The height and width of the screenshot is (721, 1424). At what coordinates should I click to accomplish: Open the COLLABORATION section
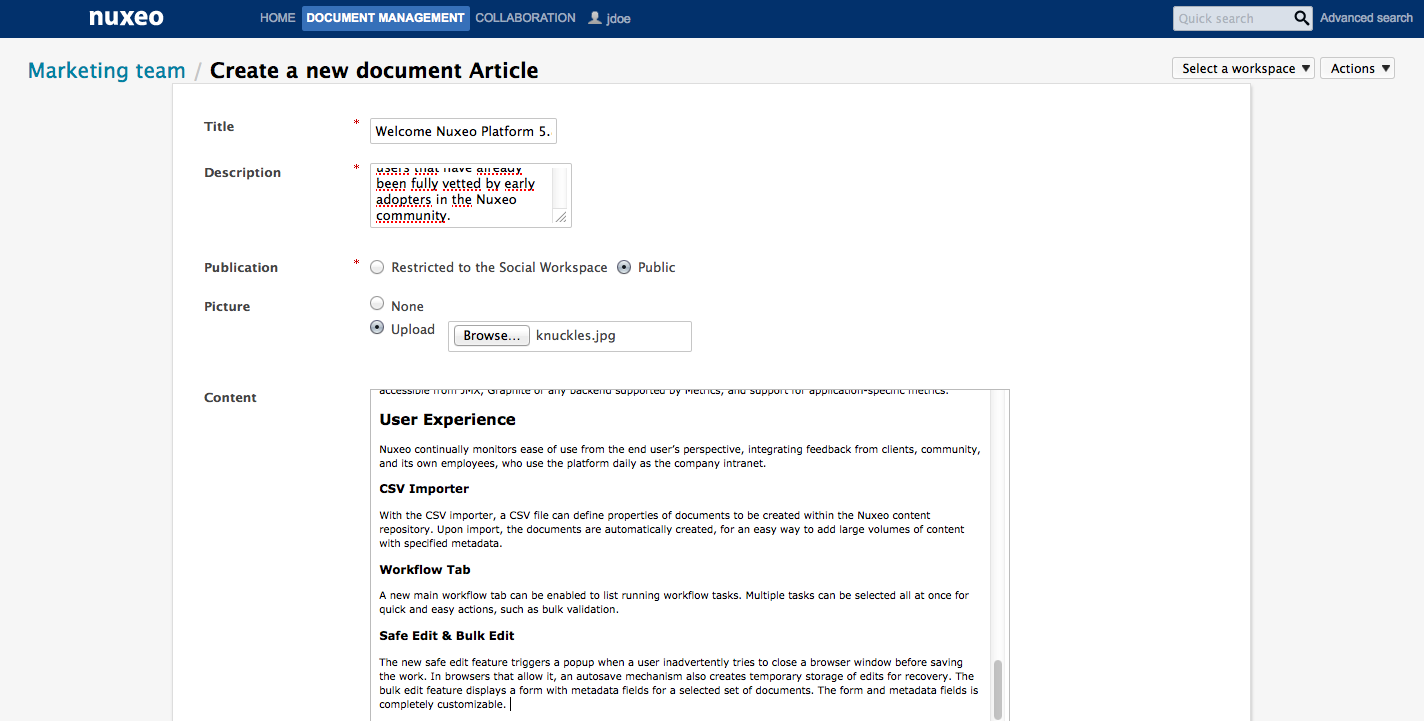(x=525, y=18)
